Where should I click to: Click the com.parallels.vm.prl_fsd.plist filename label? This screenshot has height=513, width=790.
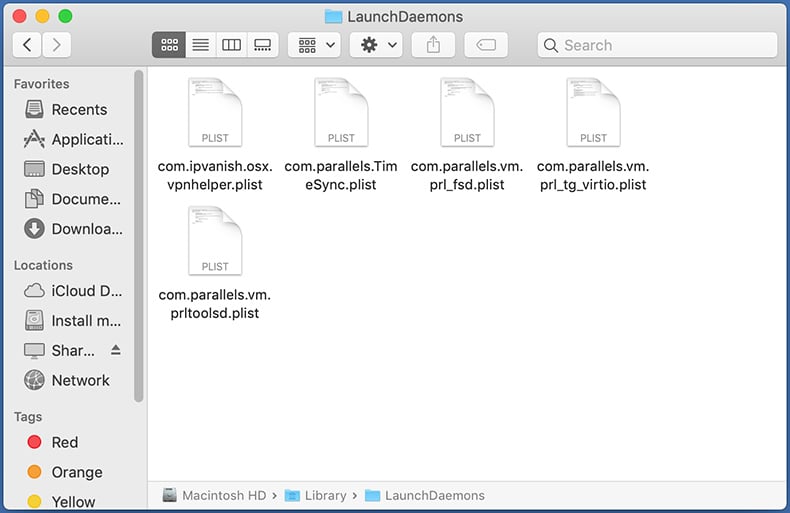pos(467,175)
